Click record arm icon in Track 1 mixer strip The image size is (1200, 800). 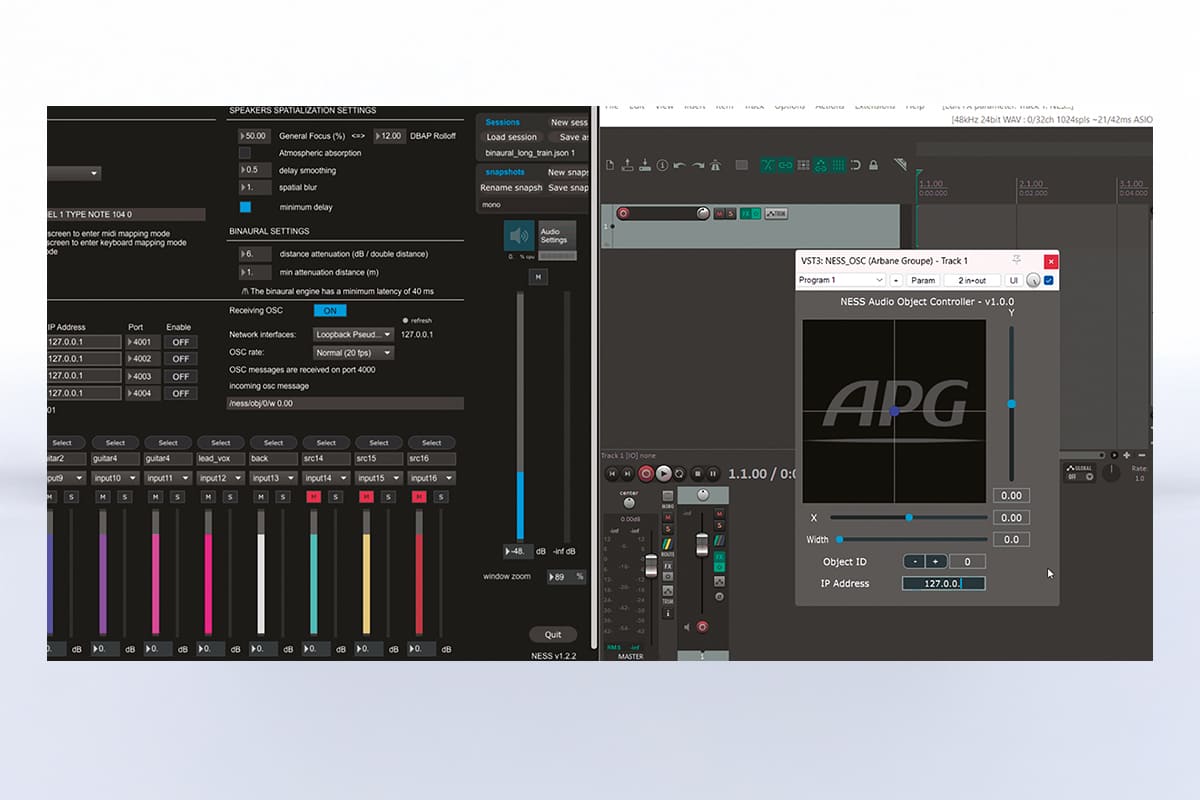coord(702,626)
